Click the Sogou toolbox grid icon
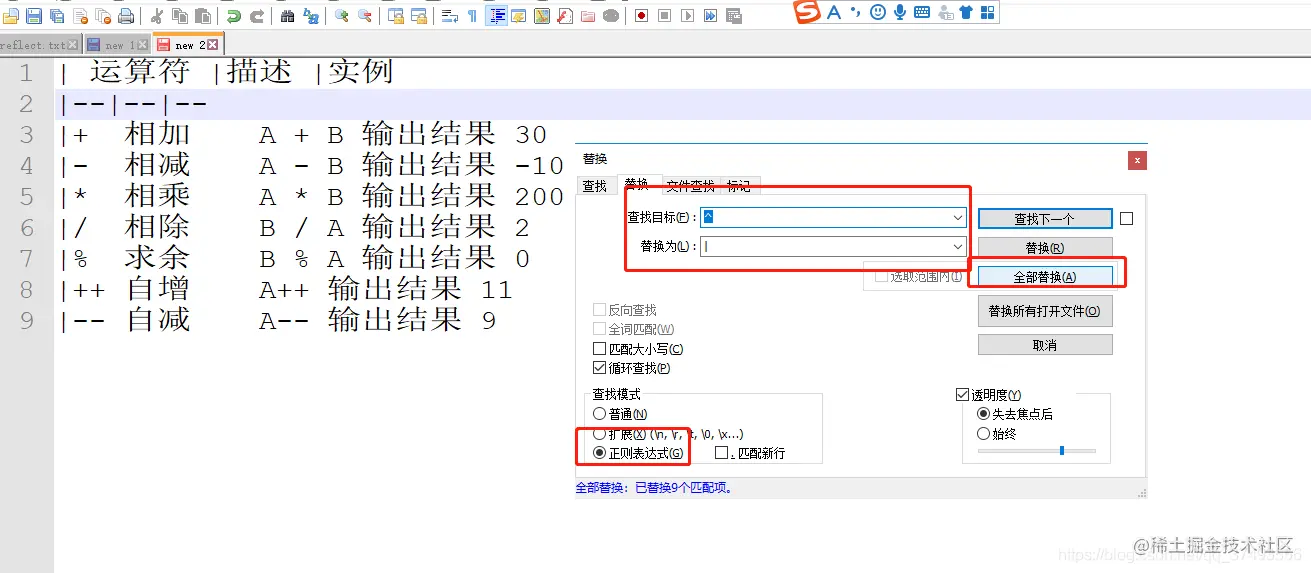 click(x=987, y=12)
